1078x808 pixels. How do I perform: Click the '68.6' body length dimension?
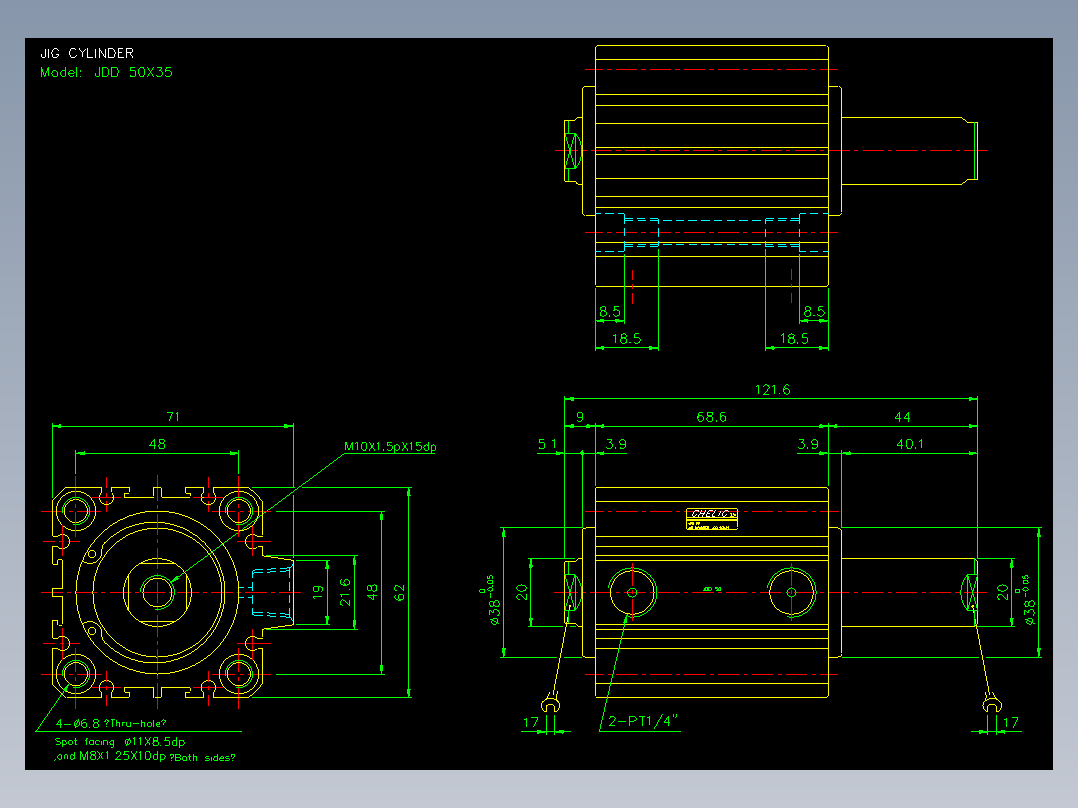712,417
